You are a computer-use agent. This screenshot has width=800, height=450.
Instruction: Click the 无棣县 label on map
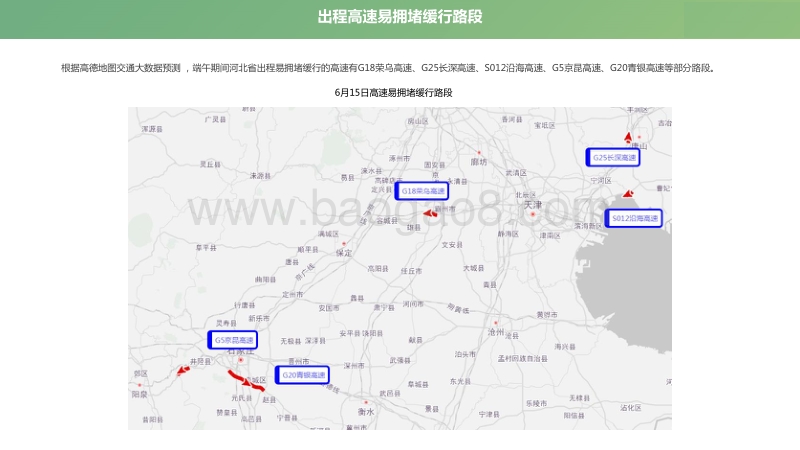[x=580, y=398]
